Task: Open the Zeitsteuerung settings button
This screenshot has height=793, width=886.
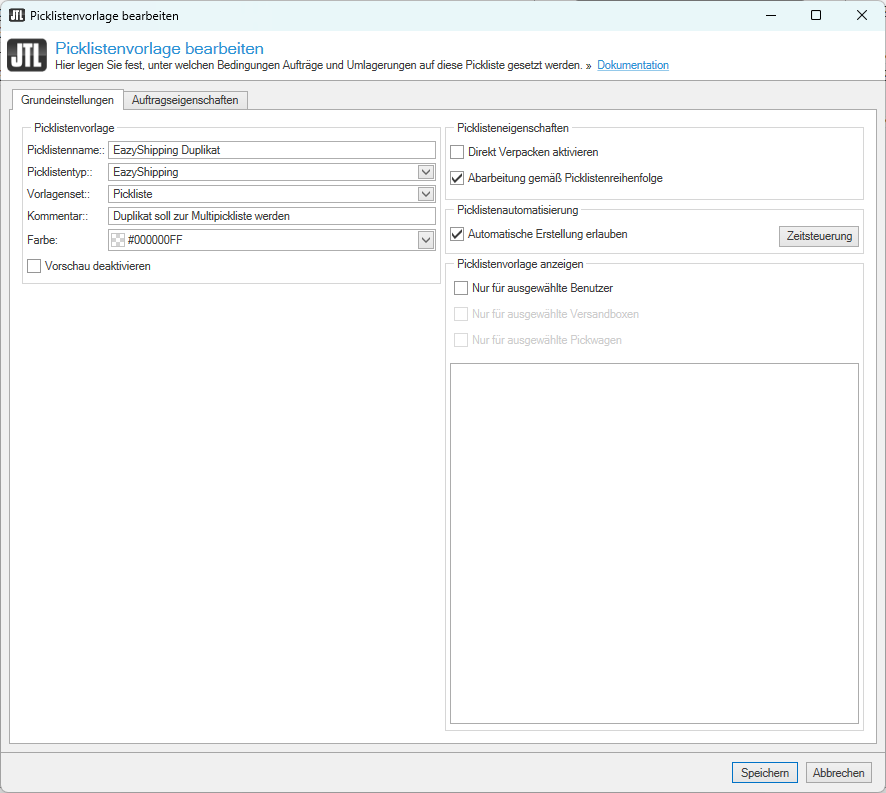Action: [818, 236]
